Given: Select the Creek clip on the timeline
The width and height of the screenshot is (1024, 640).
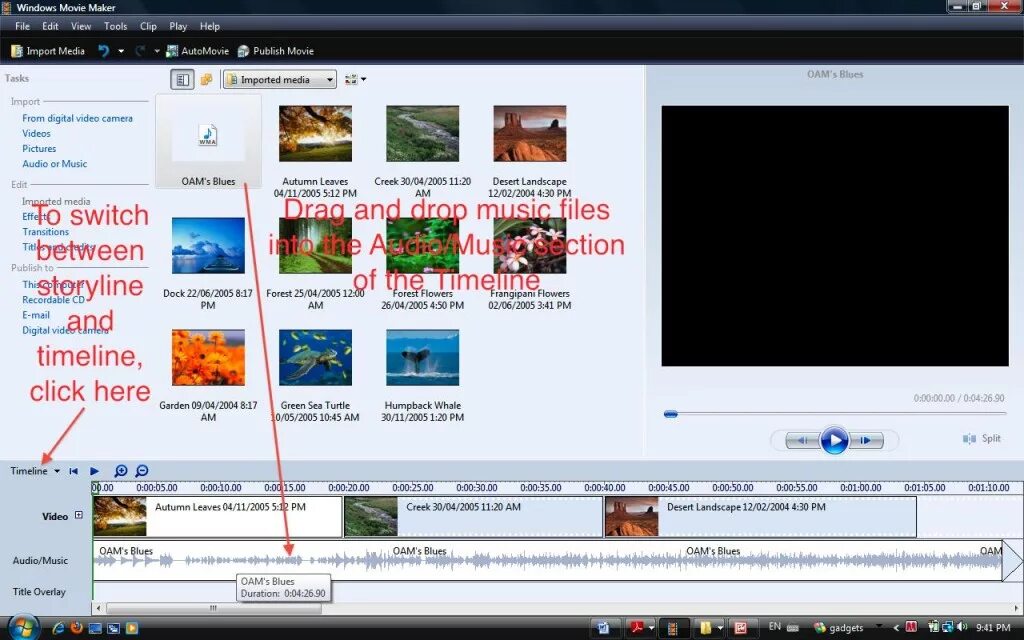Looking at the screenshot, I should coord(473,517).
